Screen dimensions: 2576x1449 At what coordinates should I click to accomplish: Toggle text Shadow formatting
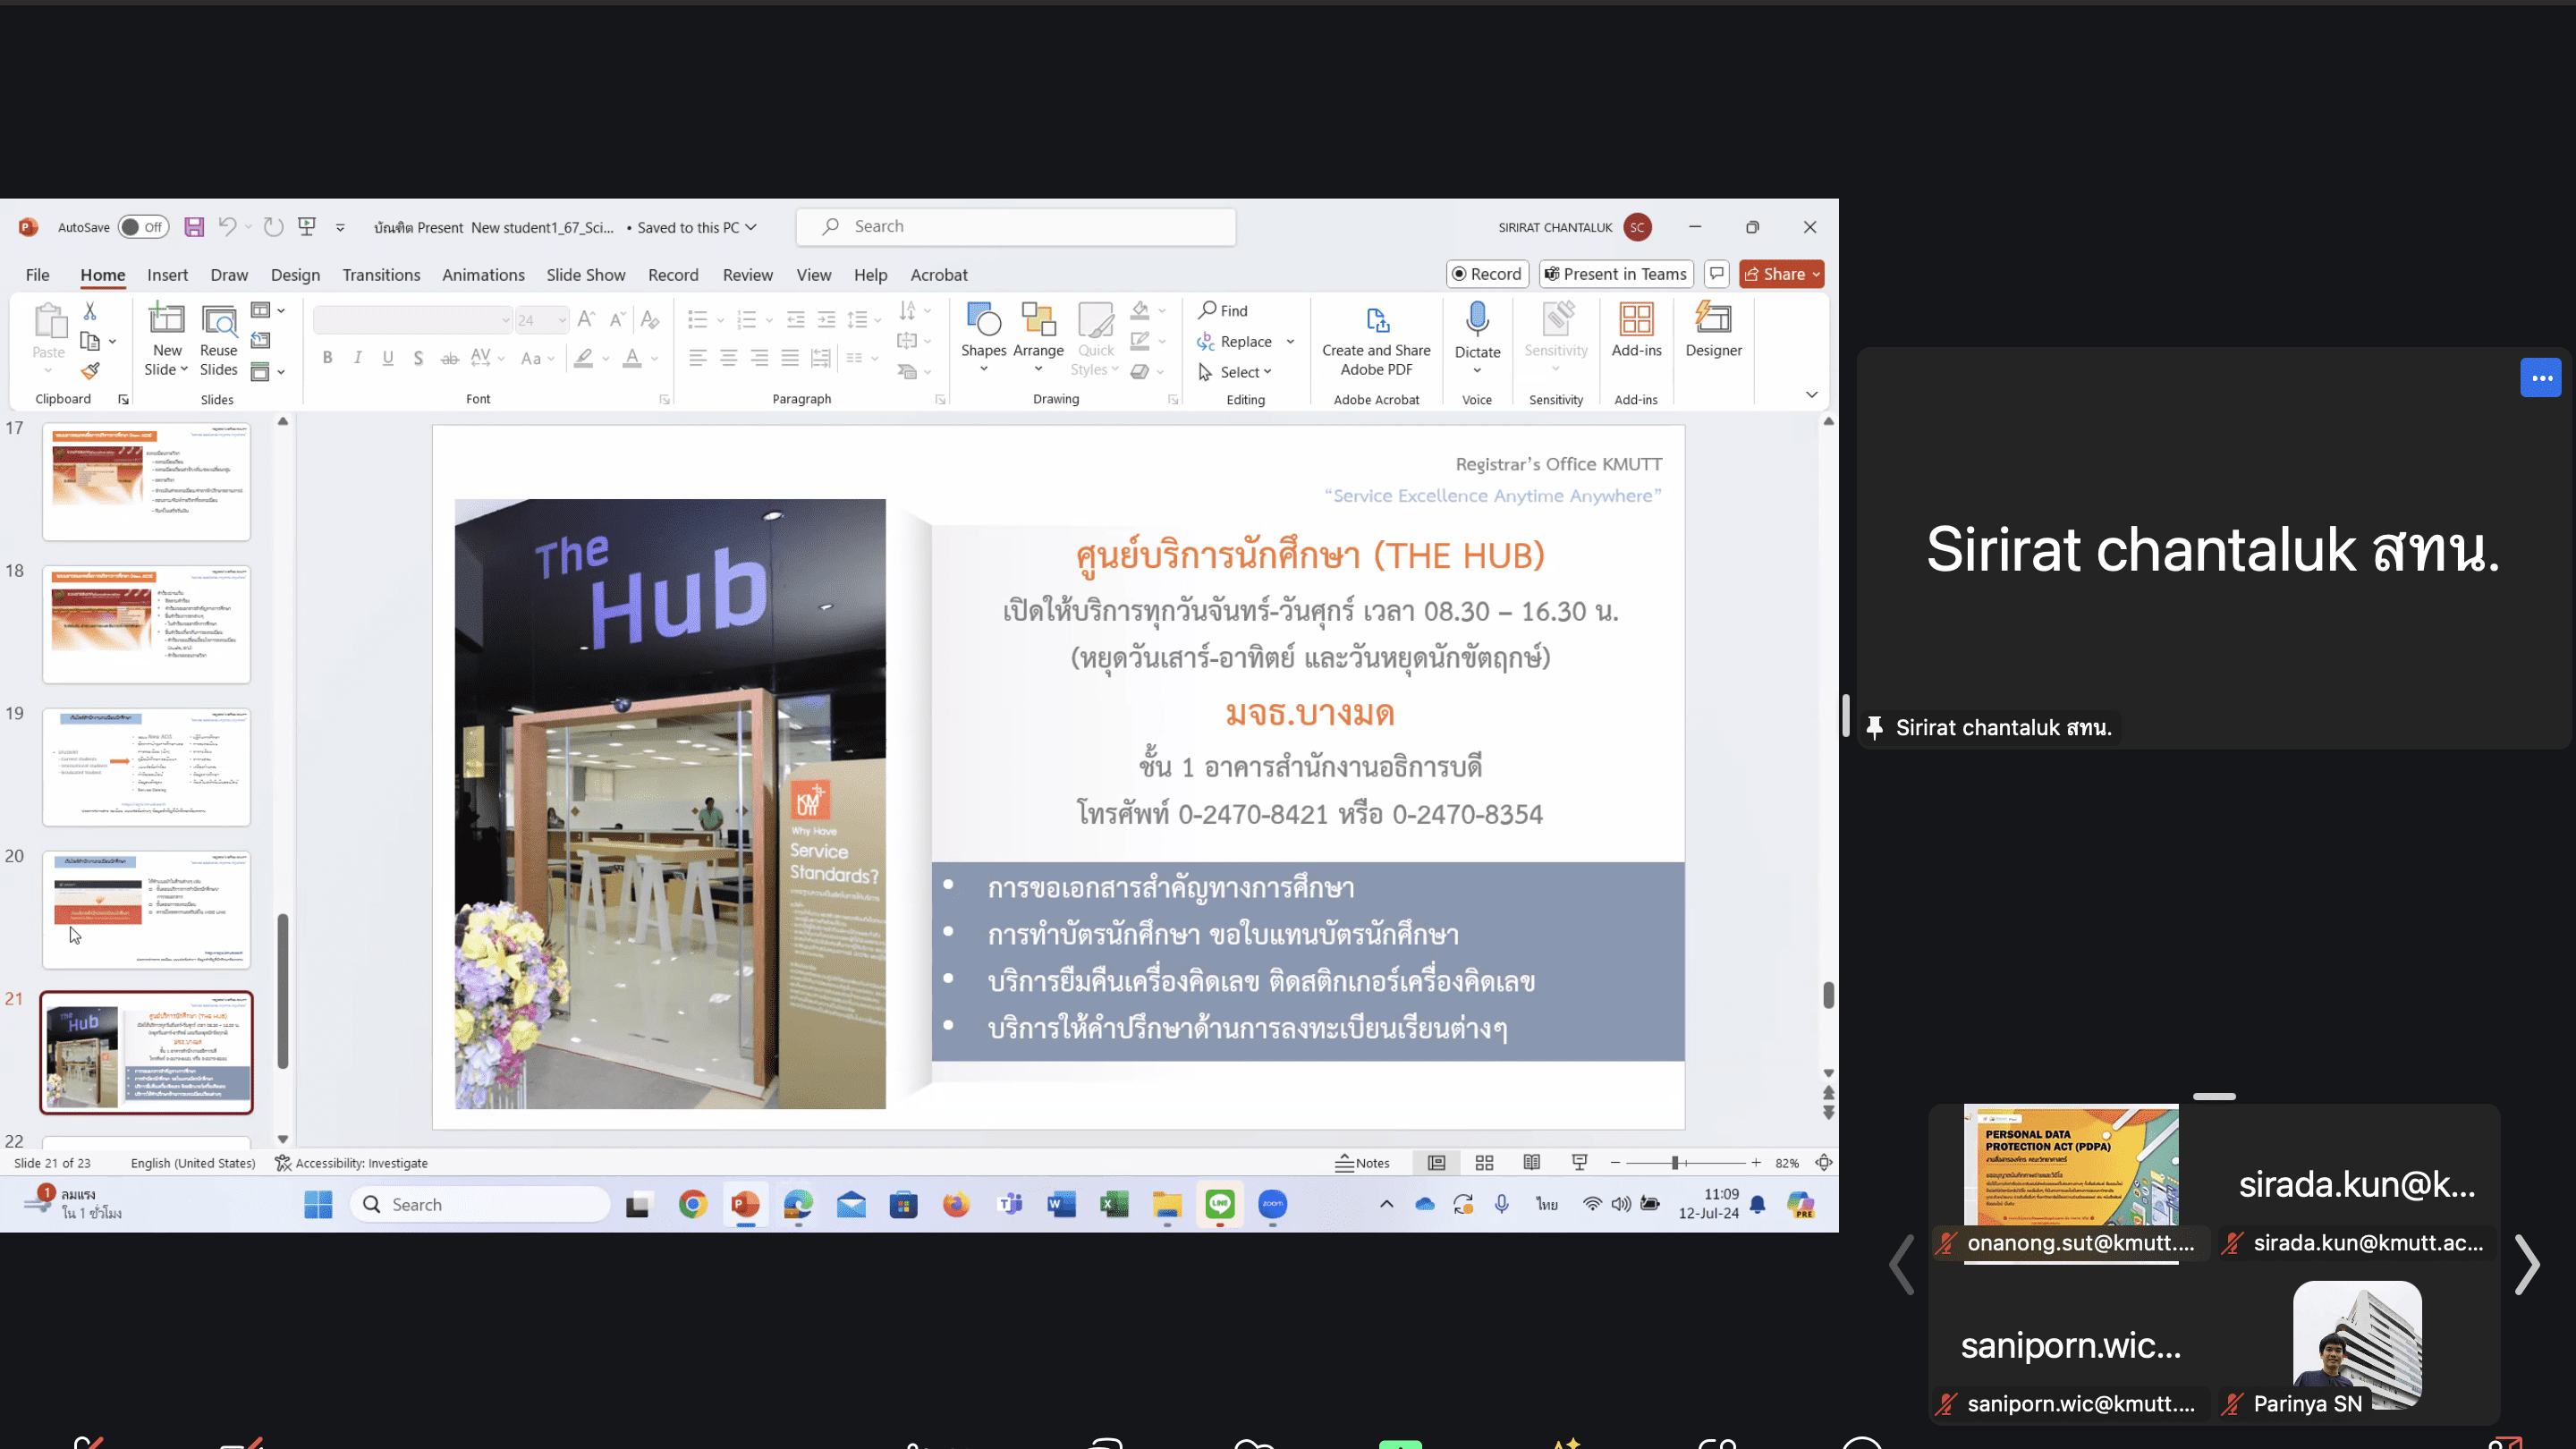click(418, 358)
